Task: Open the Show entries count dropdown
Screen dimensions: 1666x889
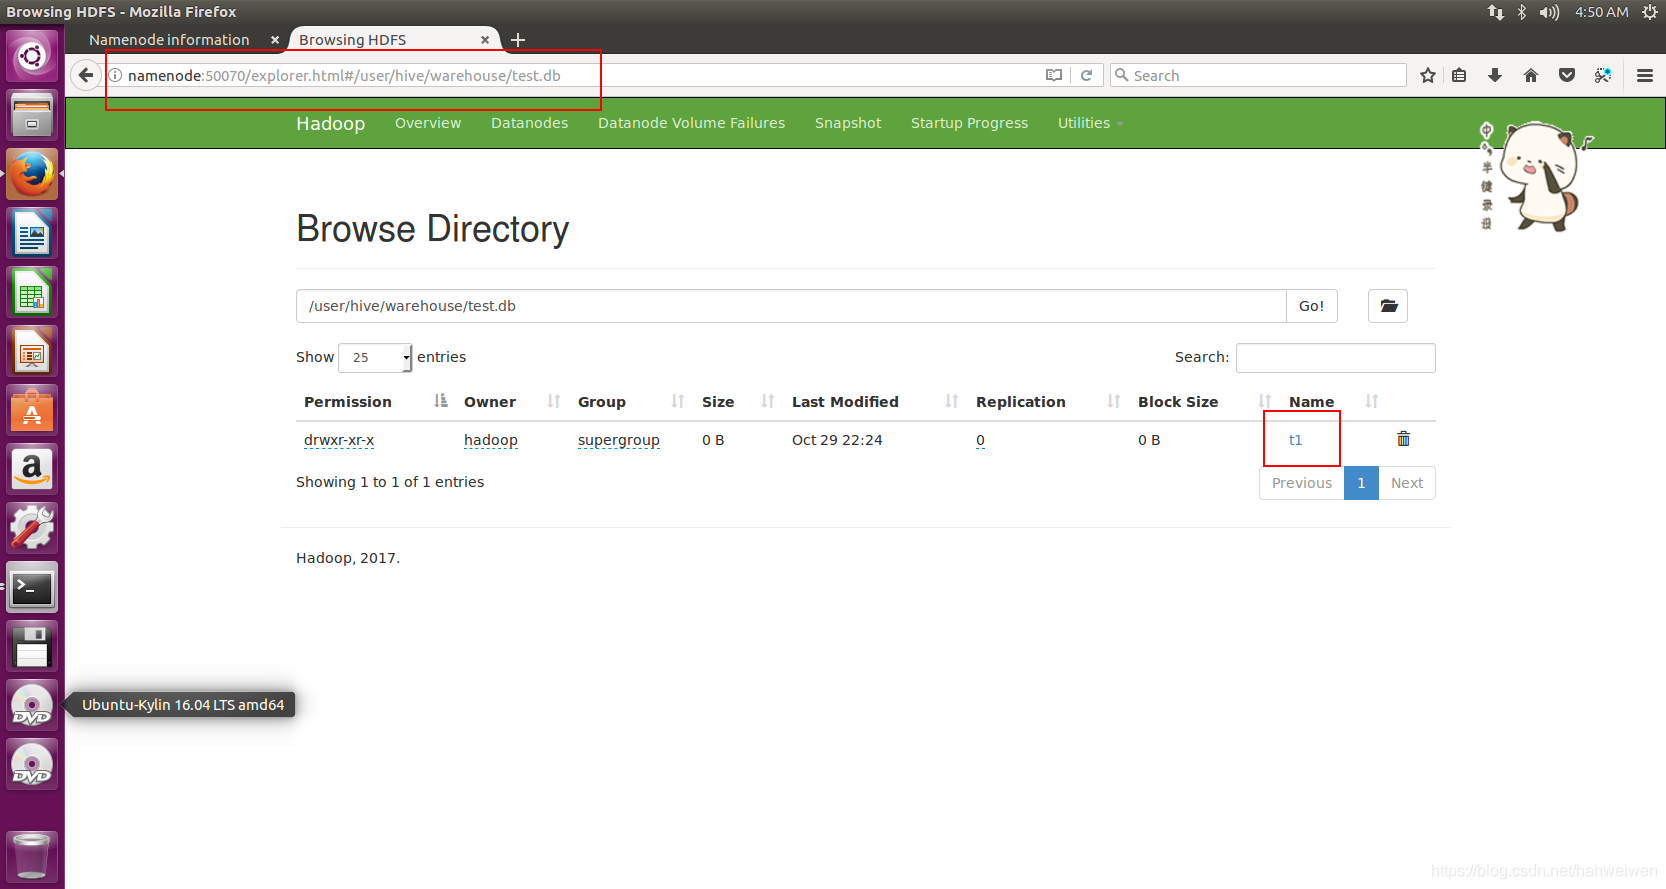Action: pyautogui.click(x=375, y=357)
